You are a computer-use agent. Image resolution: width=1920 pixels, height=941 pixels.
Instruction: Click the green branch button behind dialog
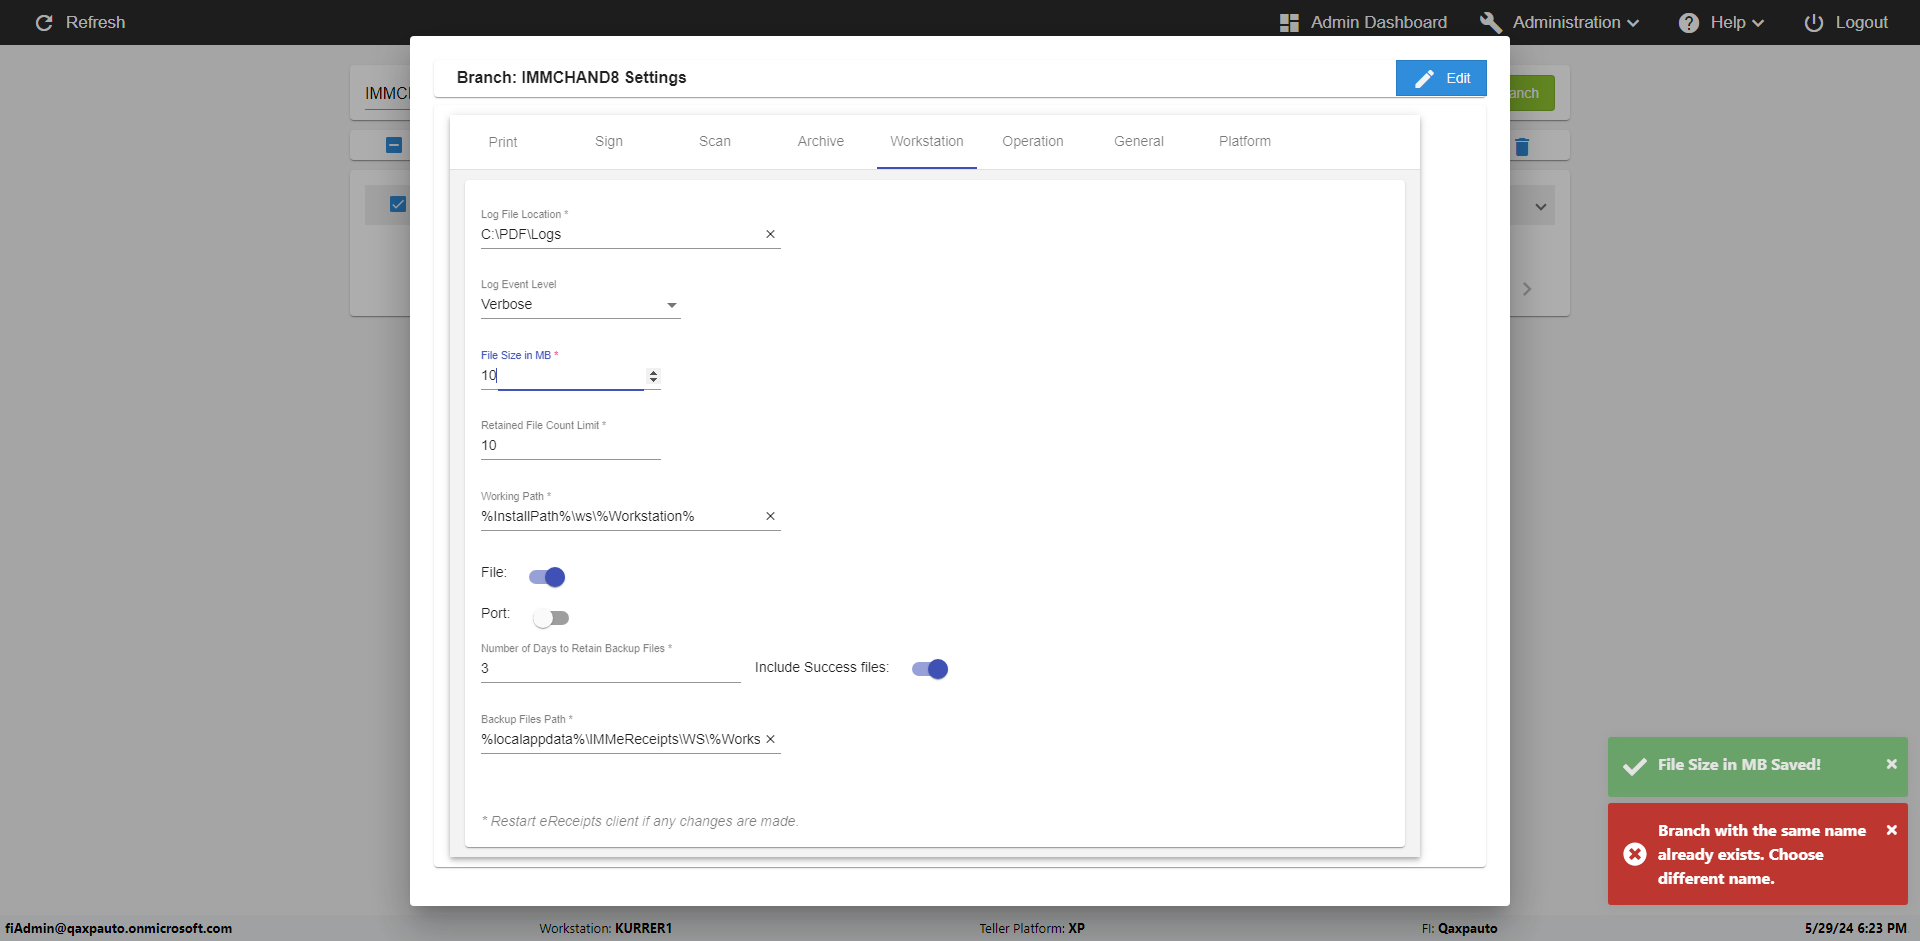[1532, 93]
